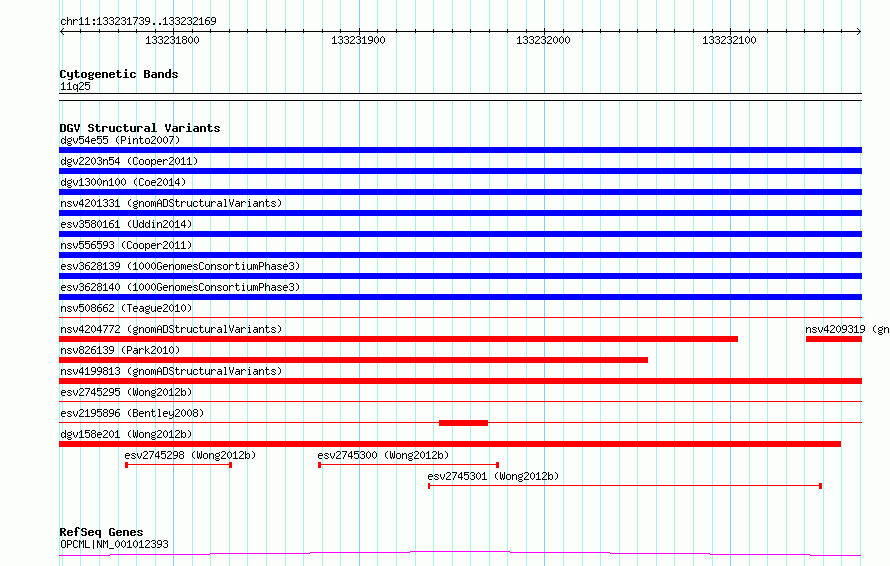Click the nsv508662 (Teague2010) label
Viewport: 890px width, 566px height.
coord(126,308)
